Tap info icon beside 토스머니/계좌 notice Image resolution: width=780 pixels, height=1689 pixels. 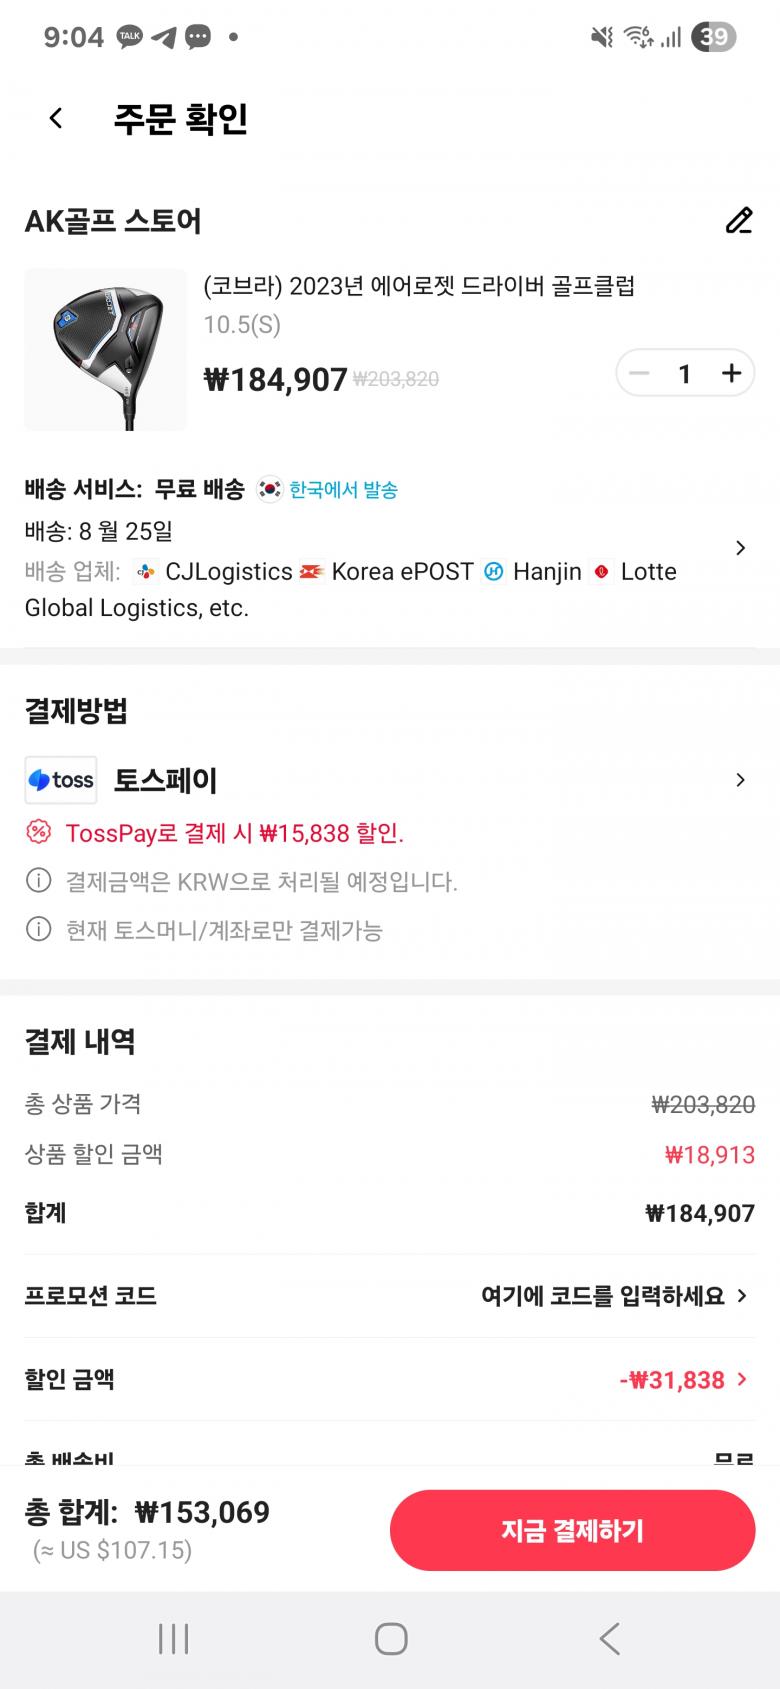click(x=38, y=930)
